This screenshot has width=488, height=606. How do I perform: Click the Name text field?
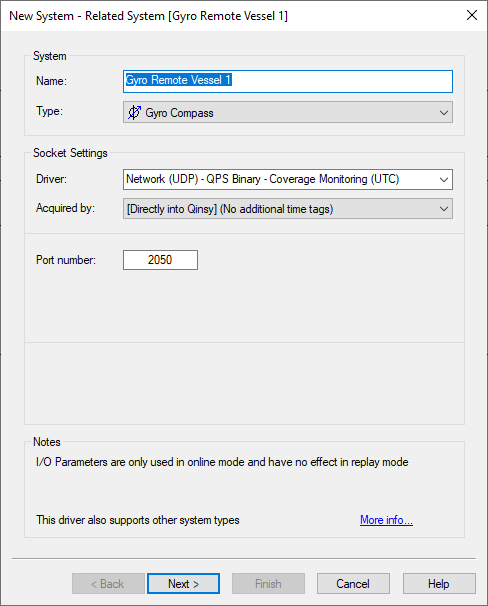coord(288,81)
